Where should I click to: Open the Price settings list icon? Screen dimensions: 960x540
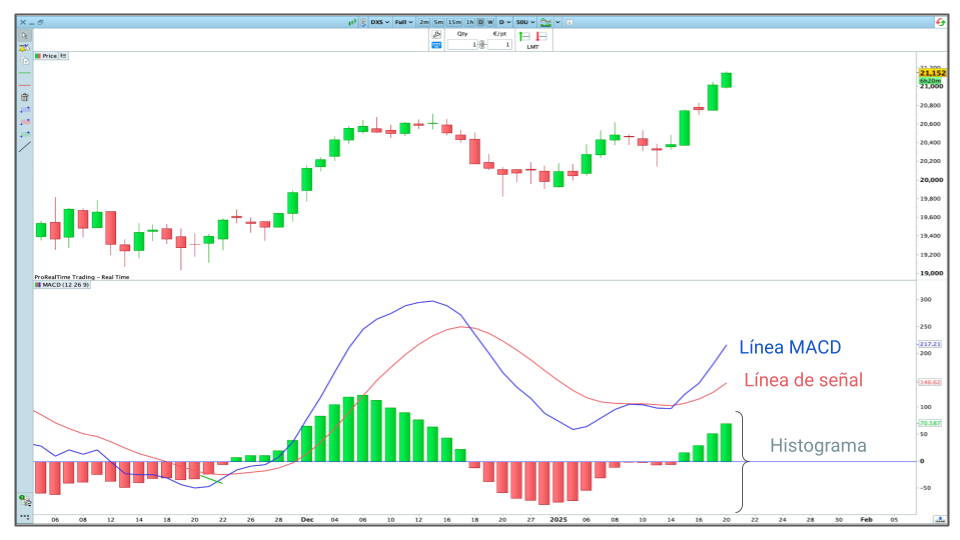click(x=64, y=56)
